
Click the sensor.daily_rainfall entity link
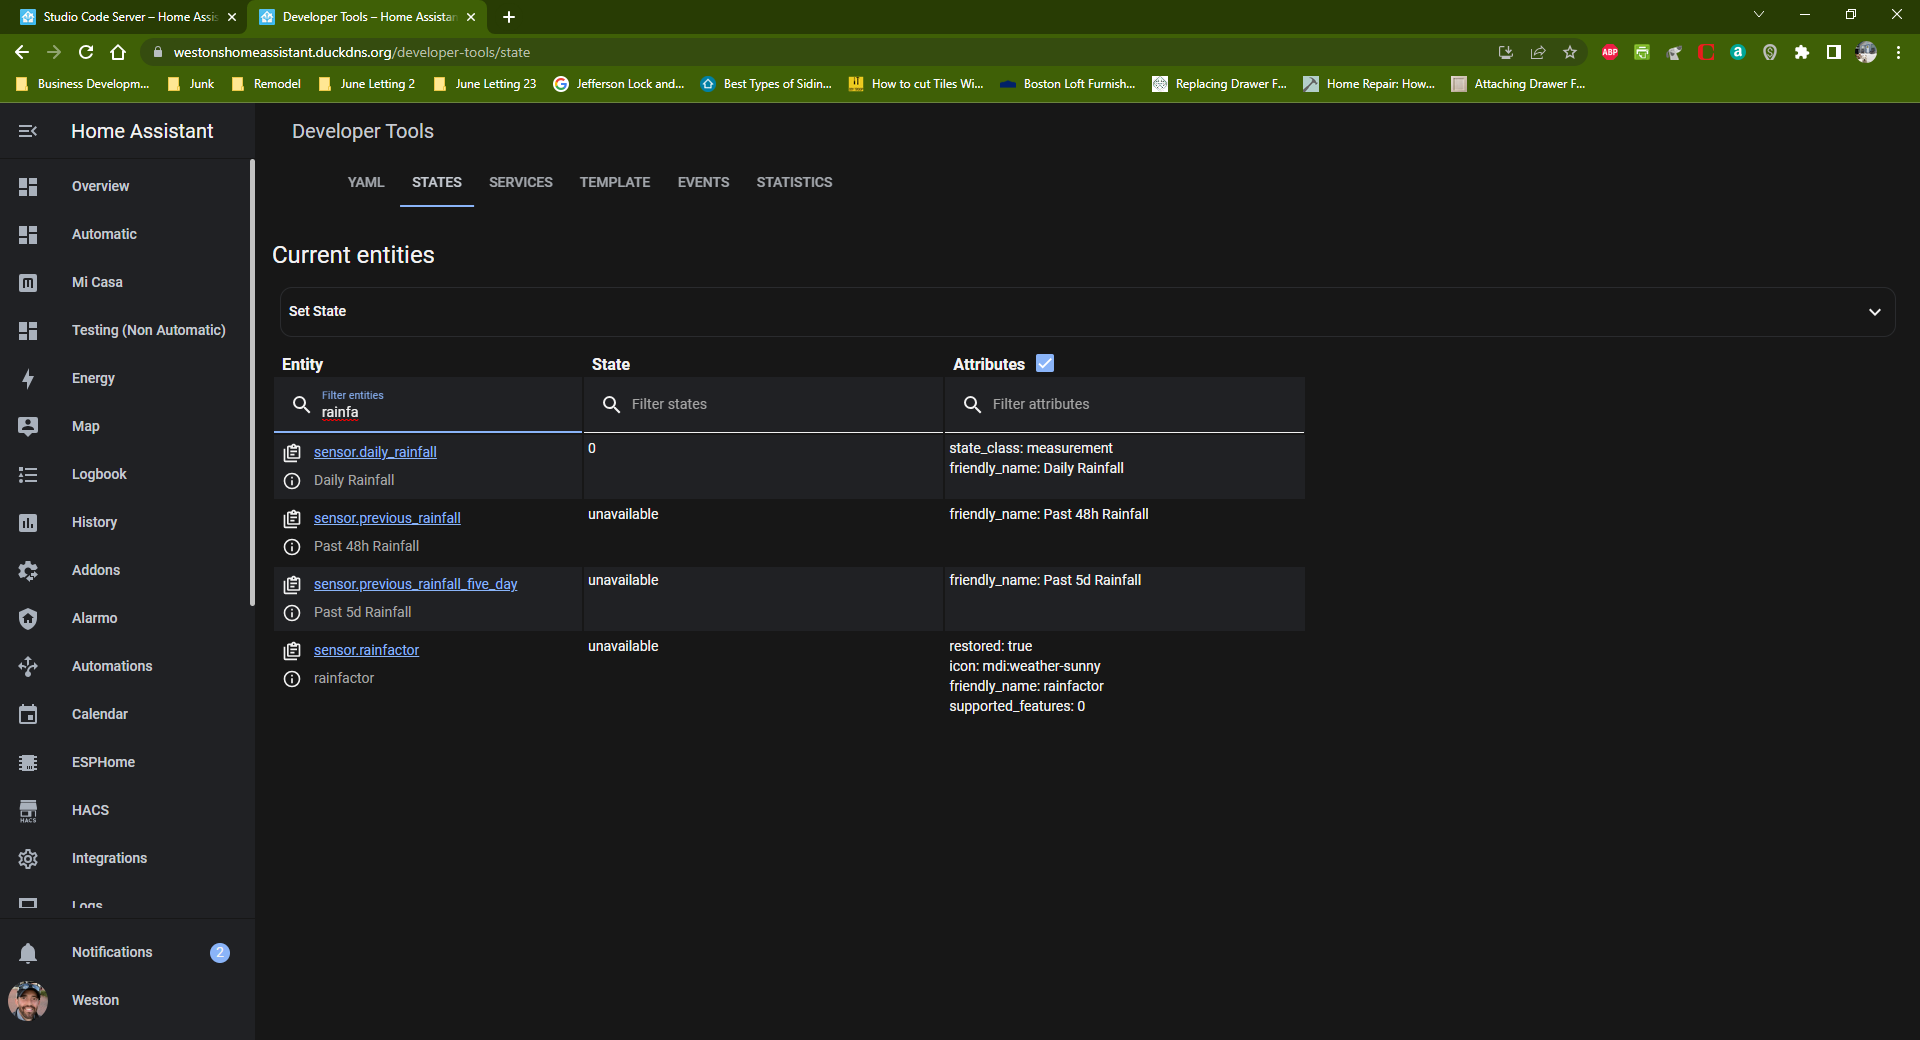coord(375,452)
